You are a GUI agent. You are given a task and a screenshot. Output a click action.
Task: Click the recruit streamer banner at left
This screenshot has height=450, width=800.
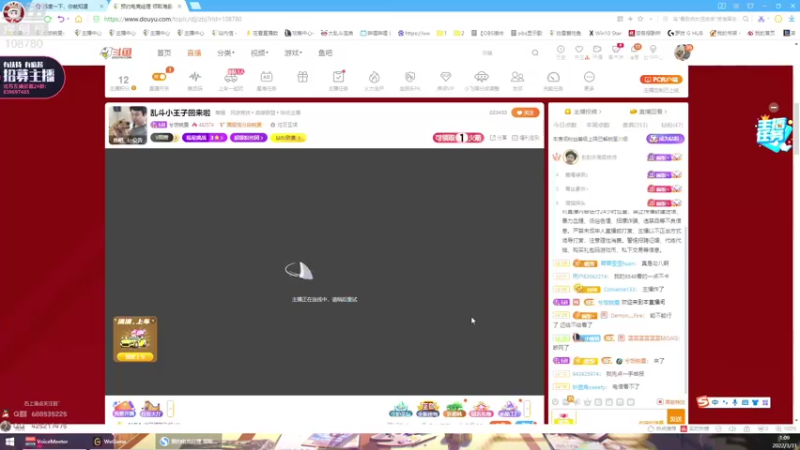pos(32,78)
